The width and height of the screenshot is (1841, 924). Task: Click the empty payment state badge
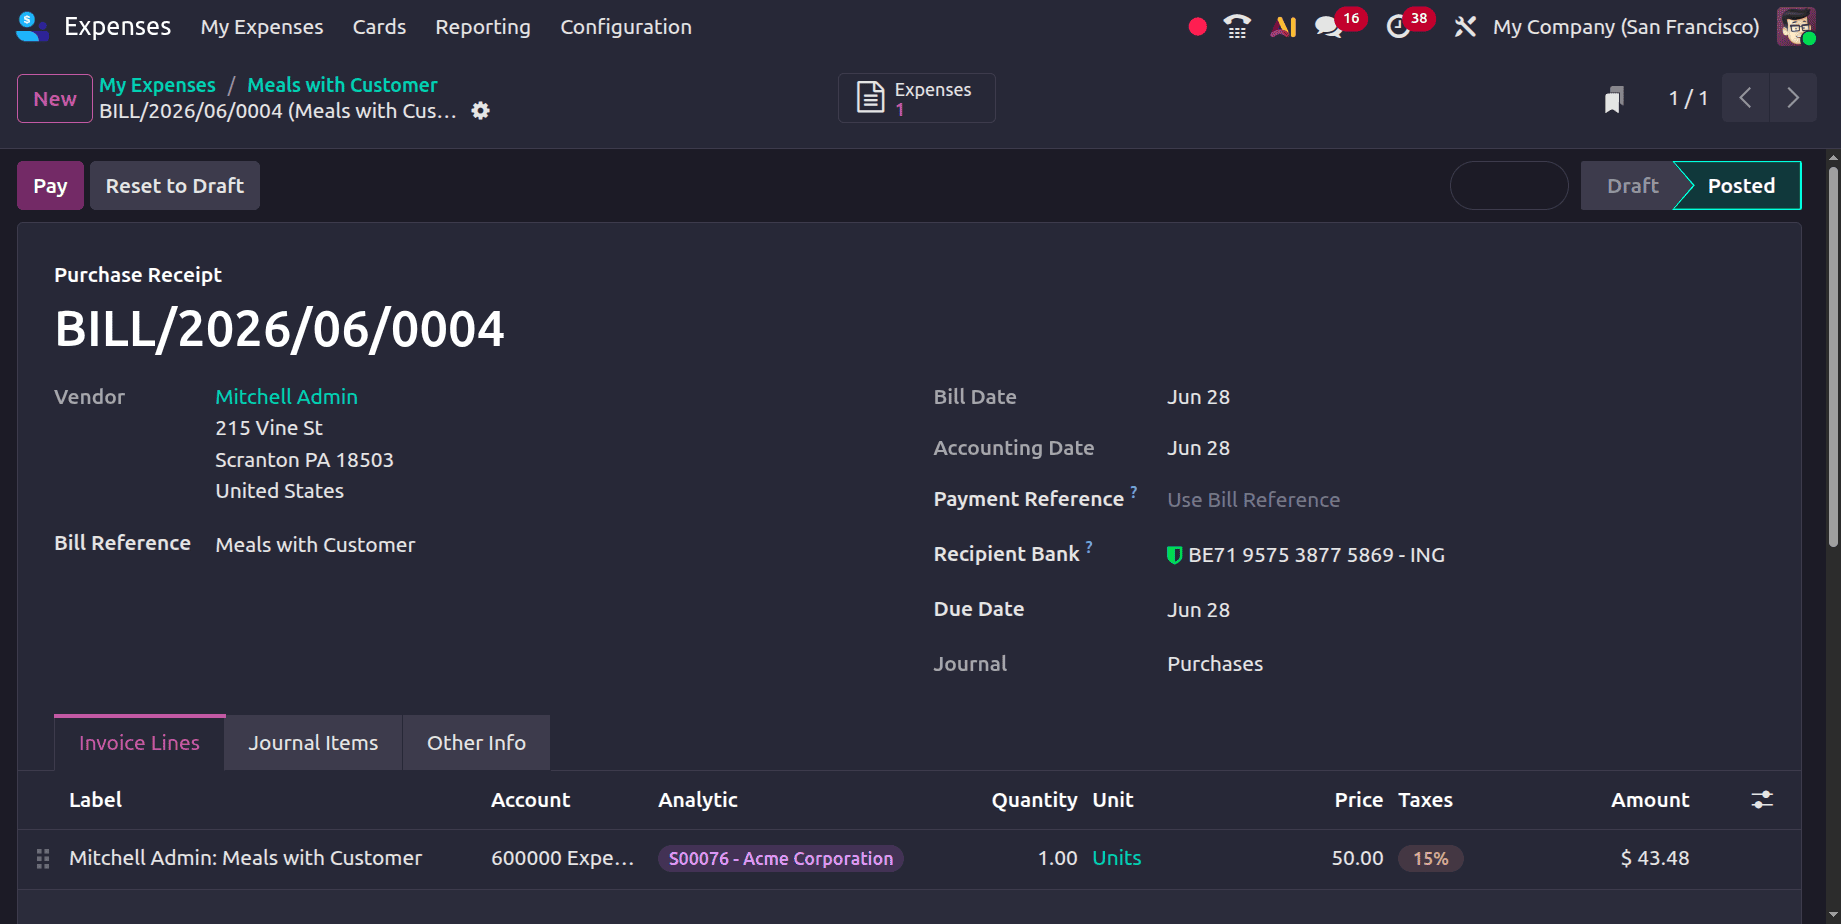[1509, 186]
